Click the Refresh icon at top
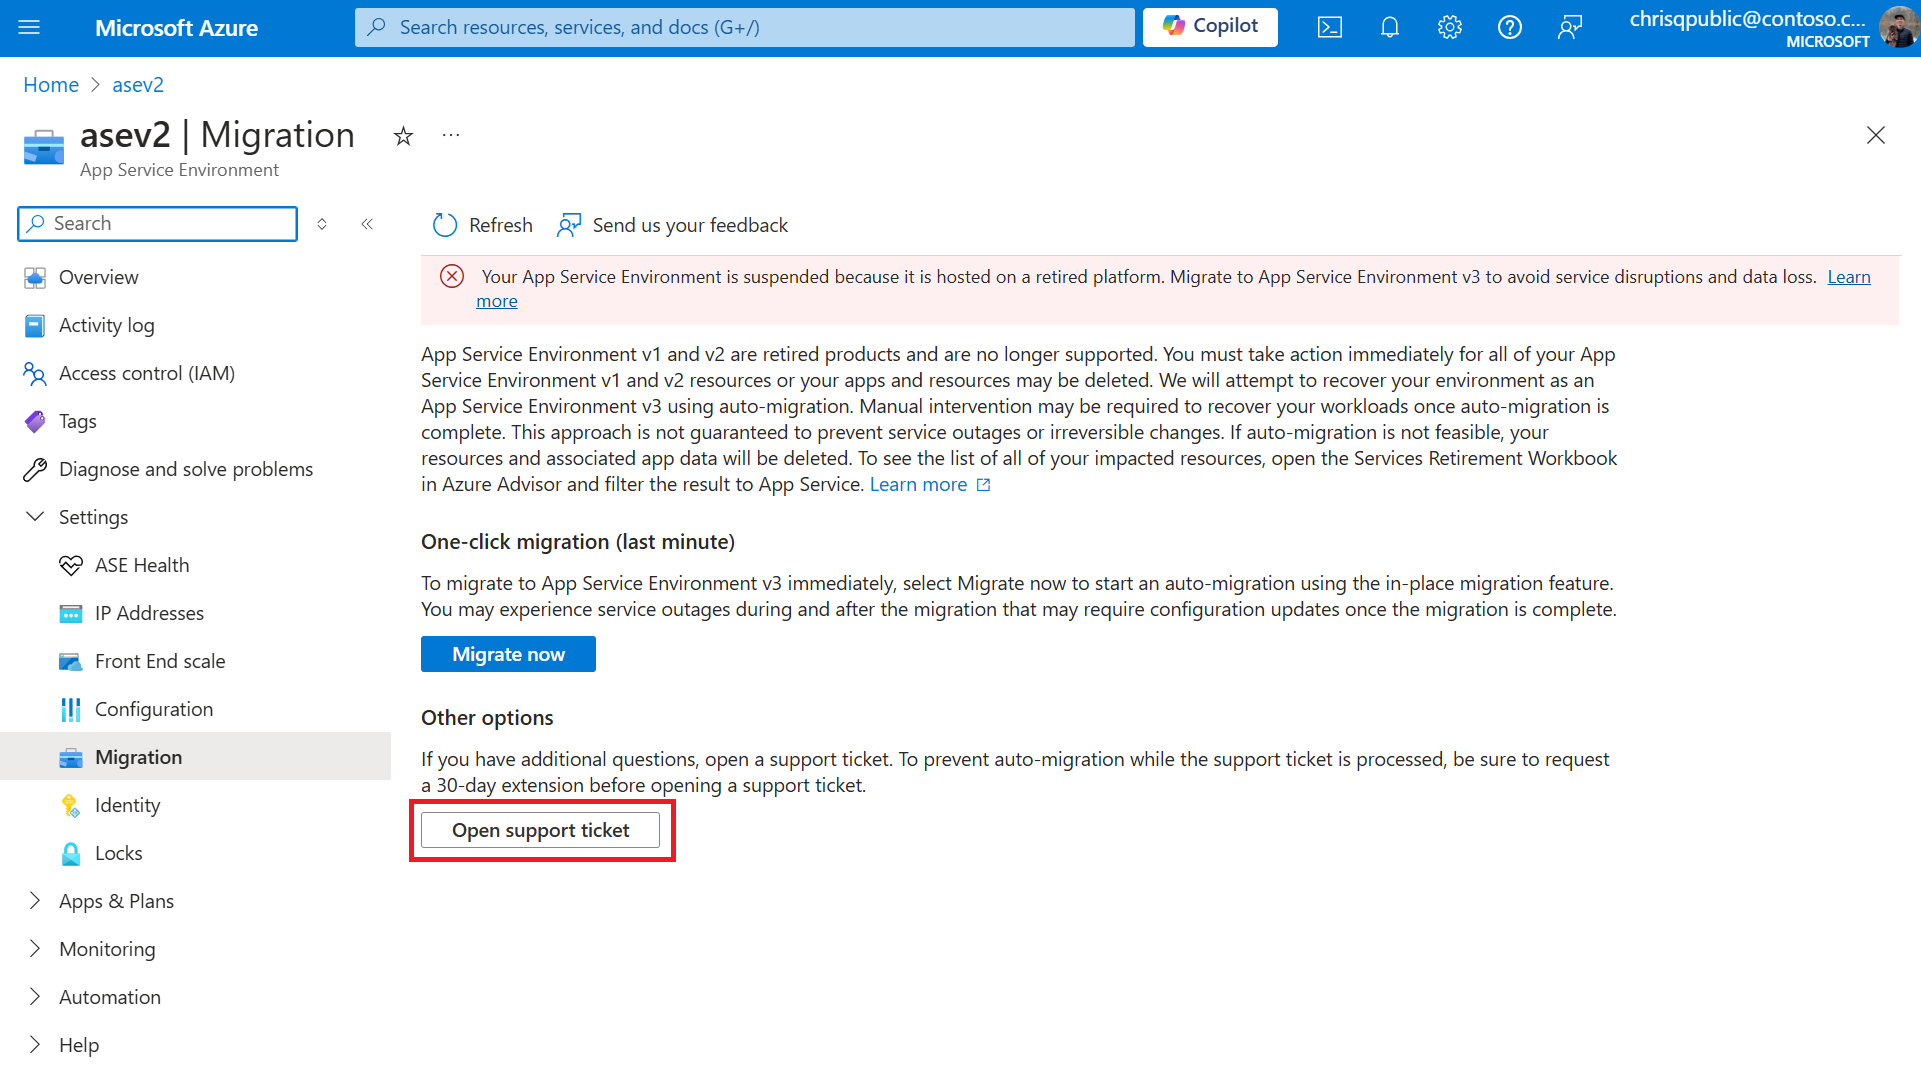 coord(445,226)
